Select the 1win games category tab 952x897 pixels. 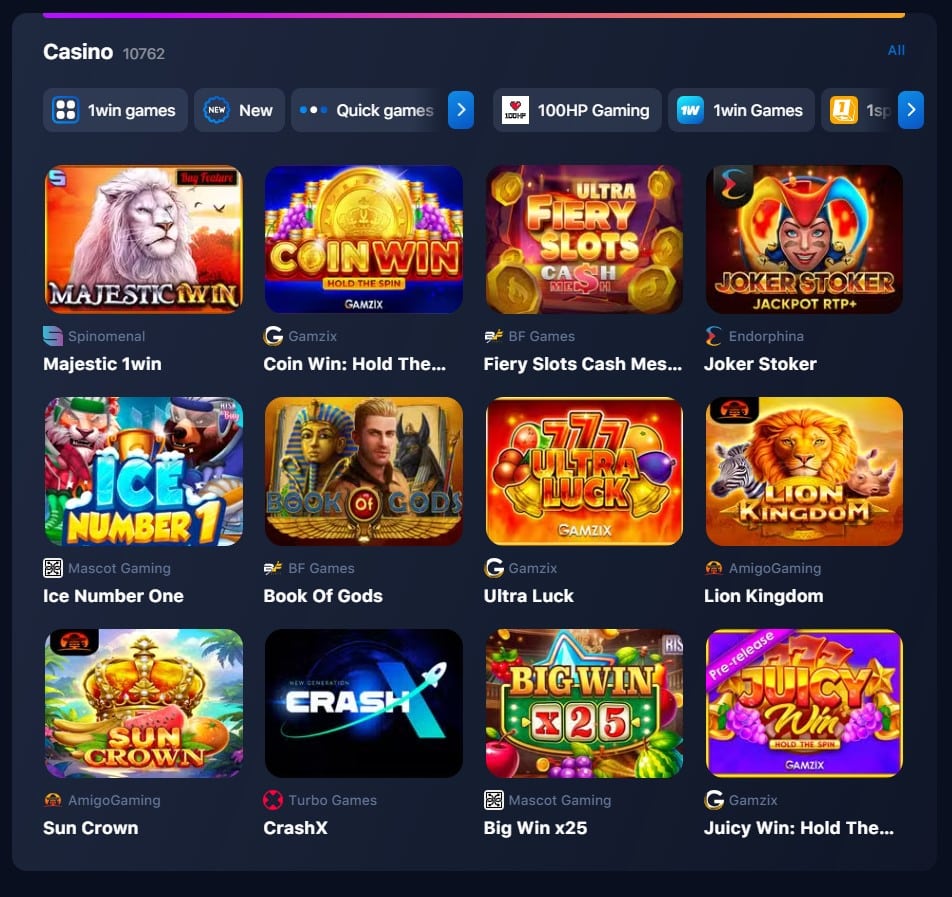click(115, 110)
